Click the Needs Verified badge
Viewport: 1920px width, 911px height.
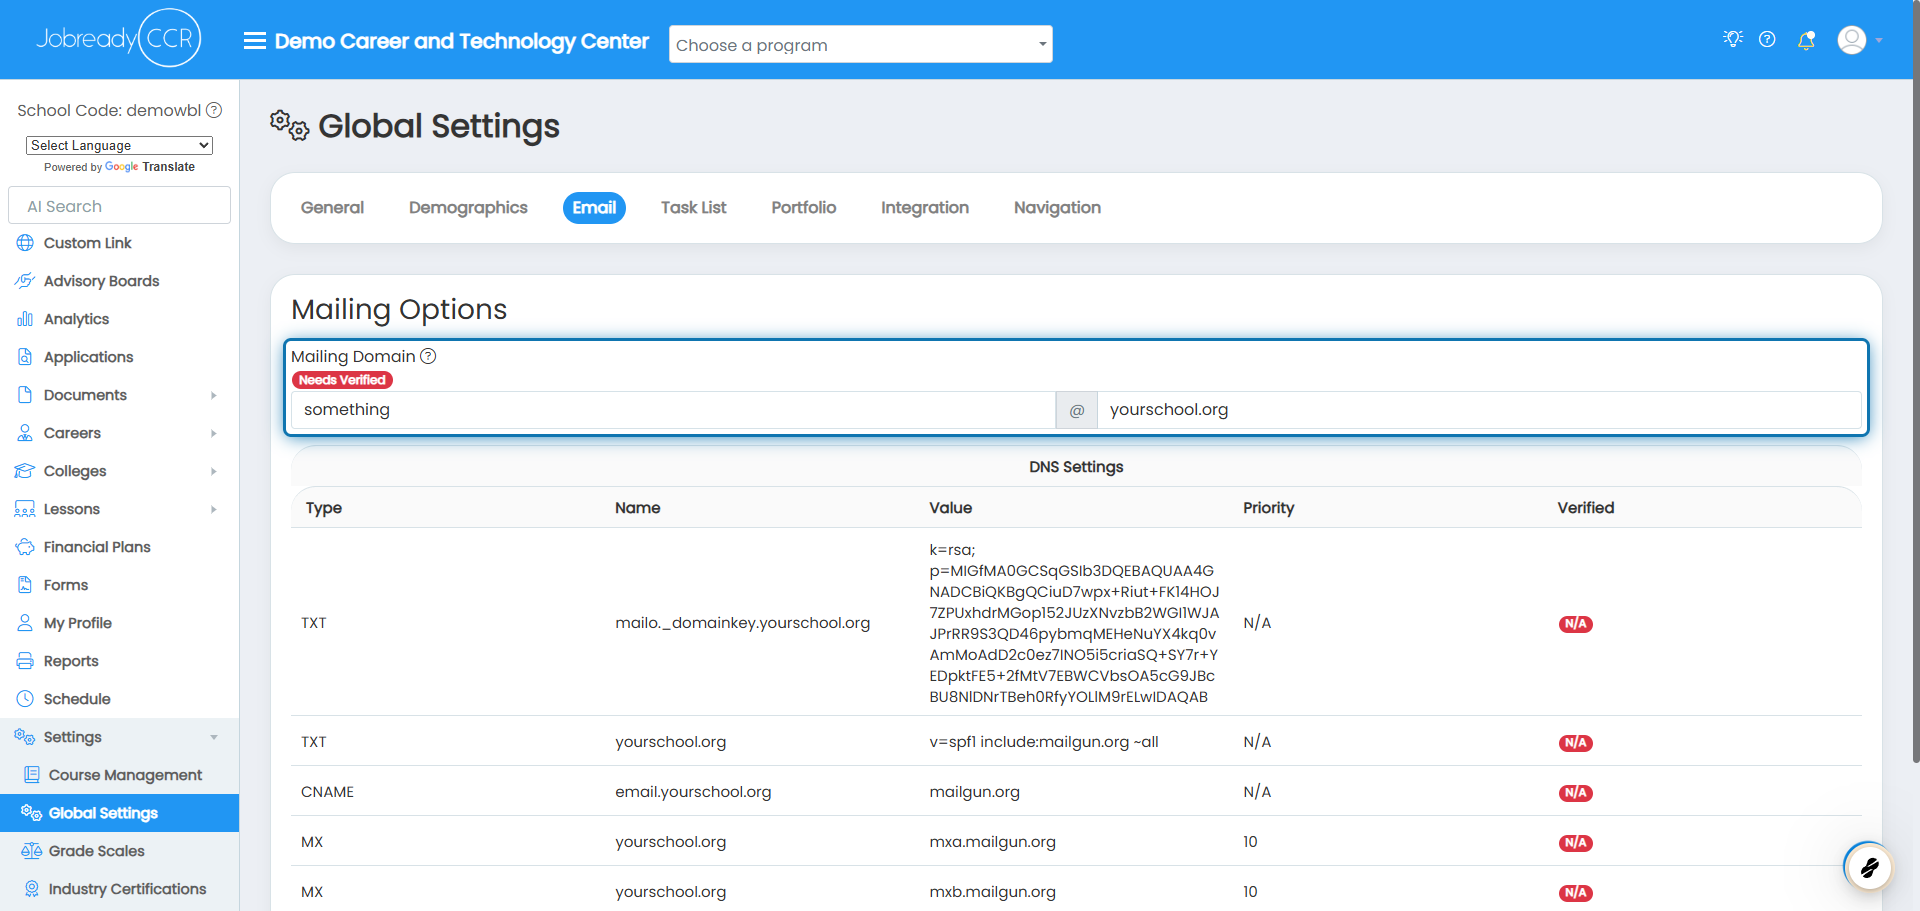coord(342,380)
